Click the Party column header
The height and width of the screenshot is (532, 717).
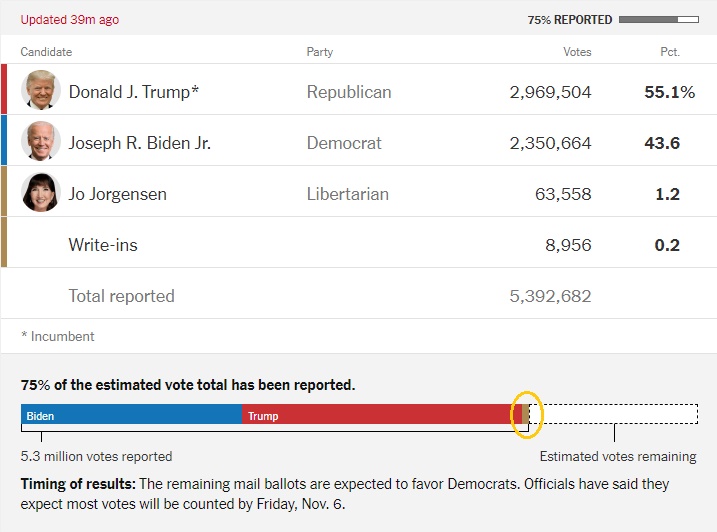pyautogui.click(x=320, y=52)
